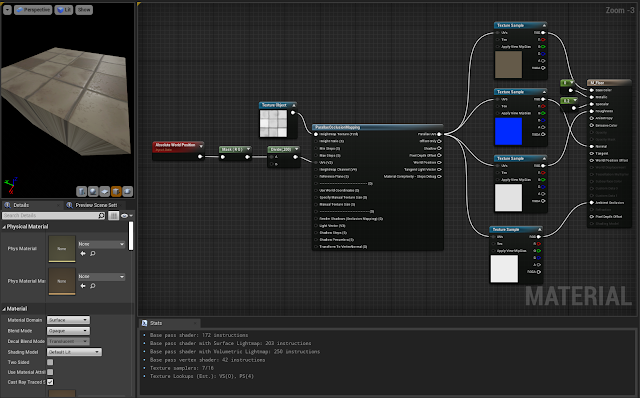This screenshot has height=398, width=640.
Task: Click the Pixel Depth Offset output pin on ParallaxOcclusionMapping
Action: 439,155
